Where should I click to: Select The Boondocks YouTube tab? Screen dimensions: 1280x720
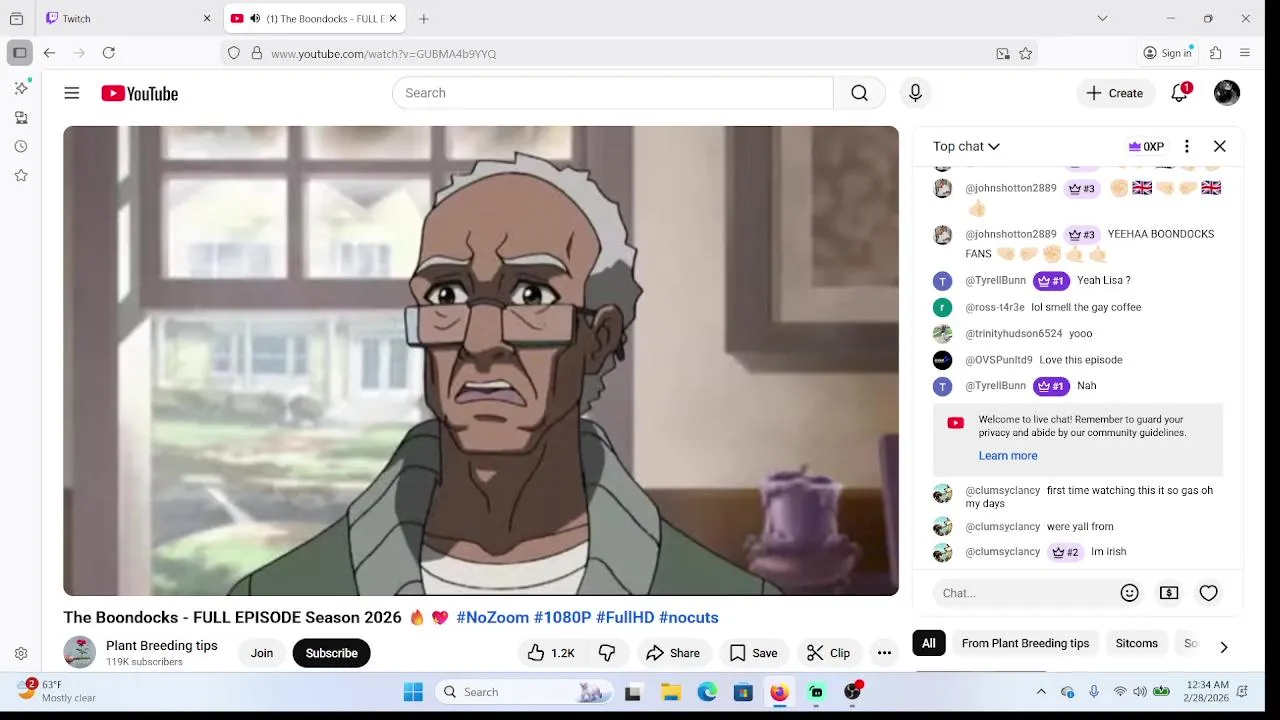point(314,19)
